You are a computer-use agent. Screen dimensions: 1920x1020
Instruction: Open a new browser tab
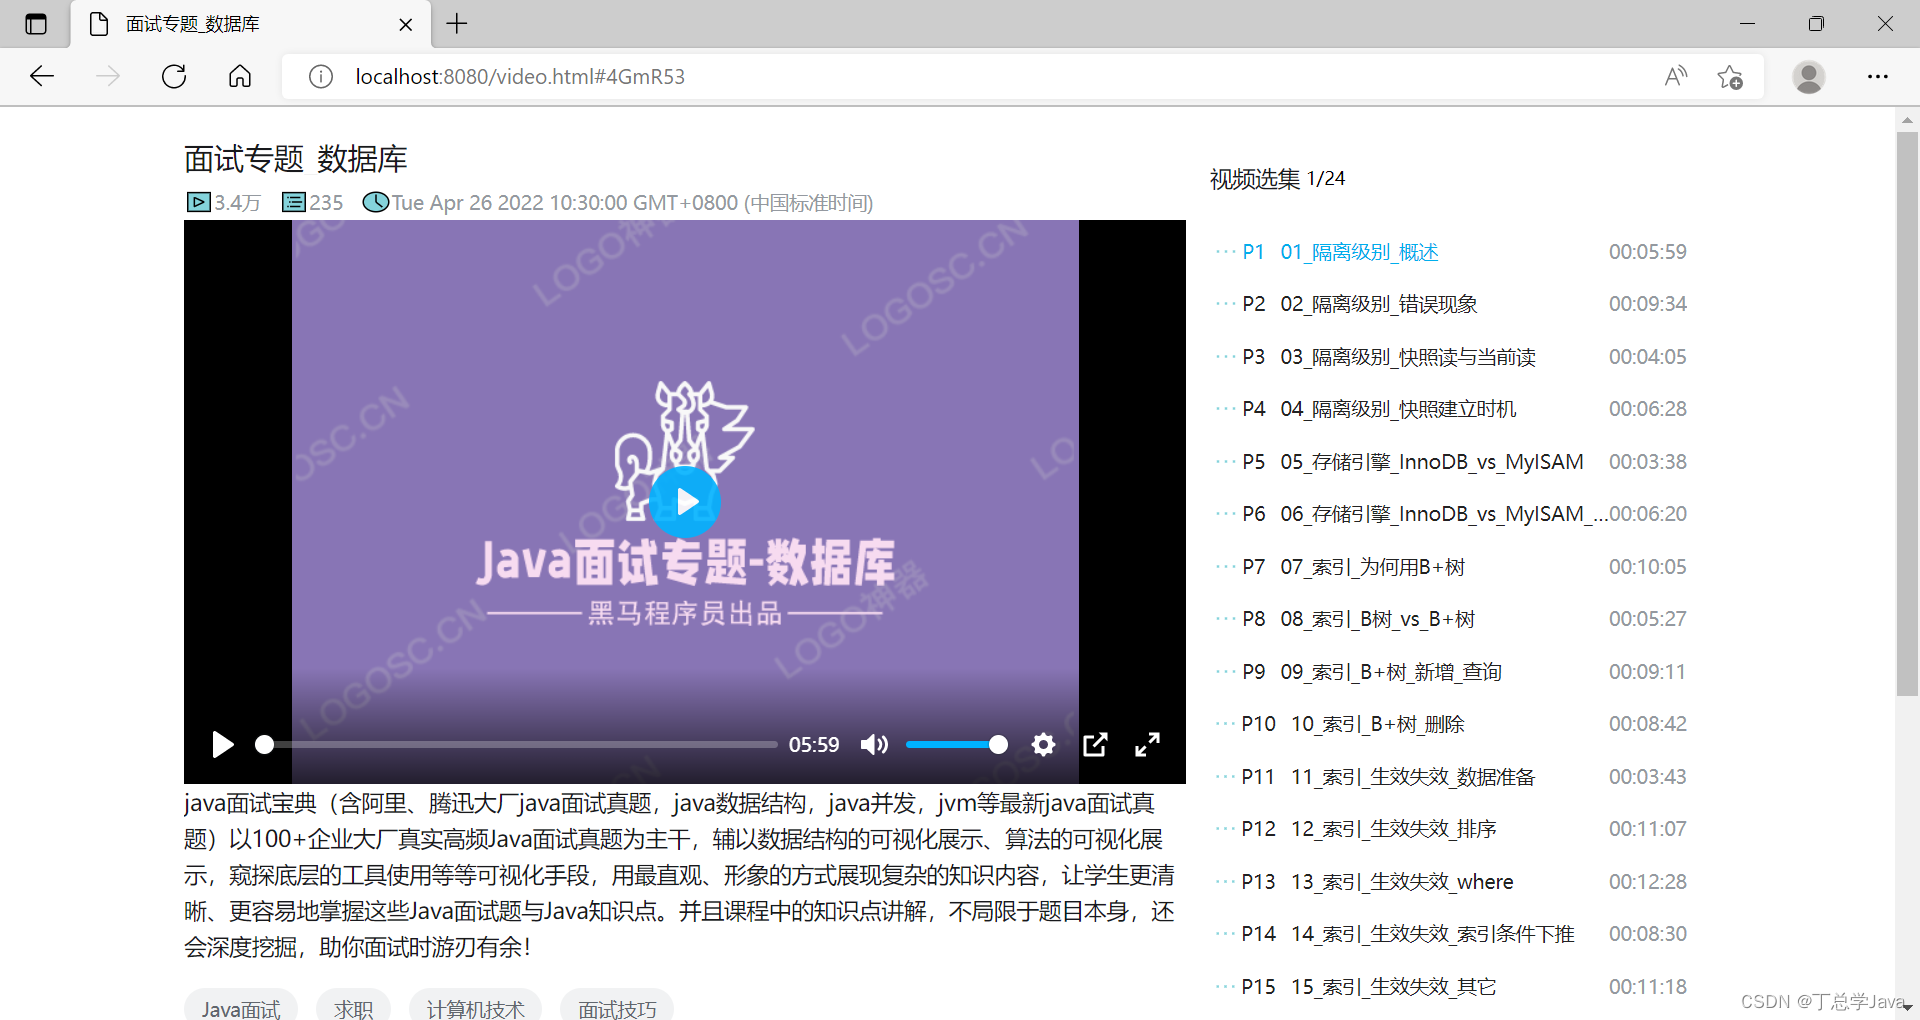[x=457, y=24]
